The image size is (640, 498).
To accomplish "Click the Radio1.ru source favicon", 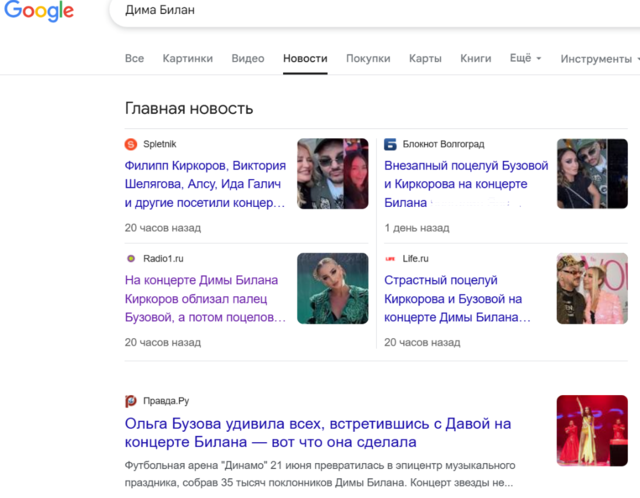I will [131, 258].
